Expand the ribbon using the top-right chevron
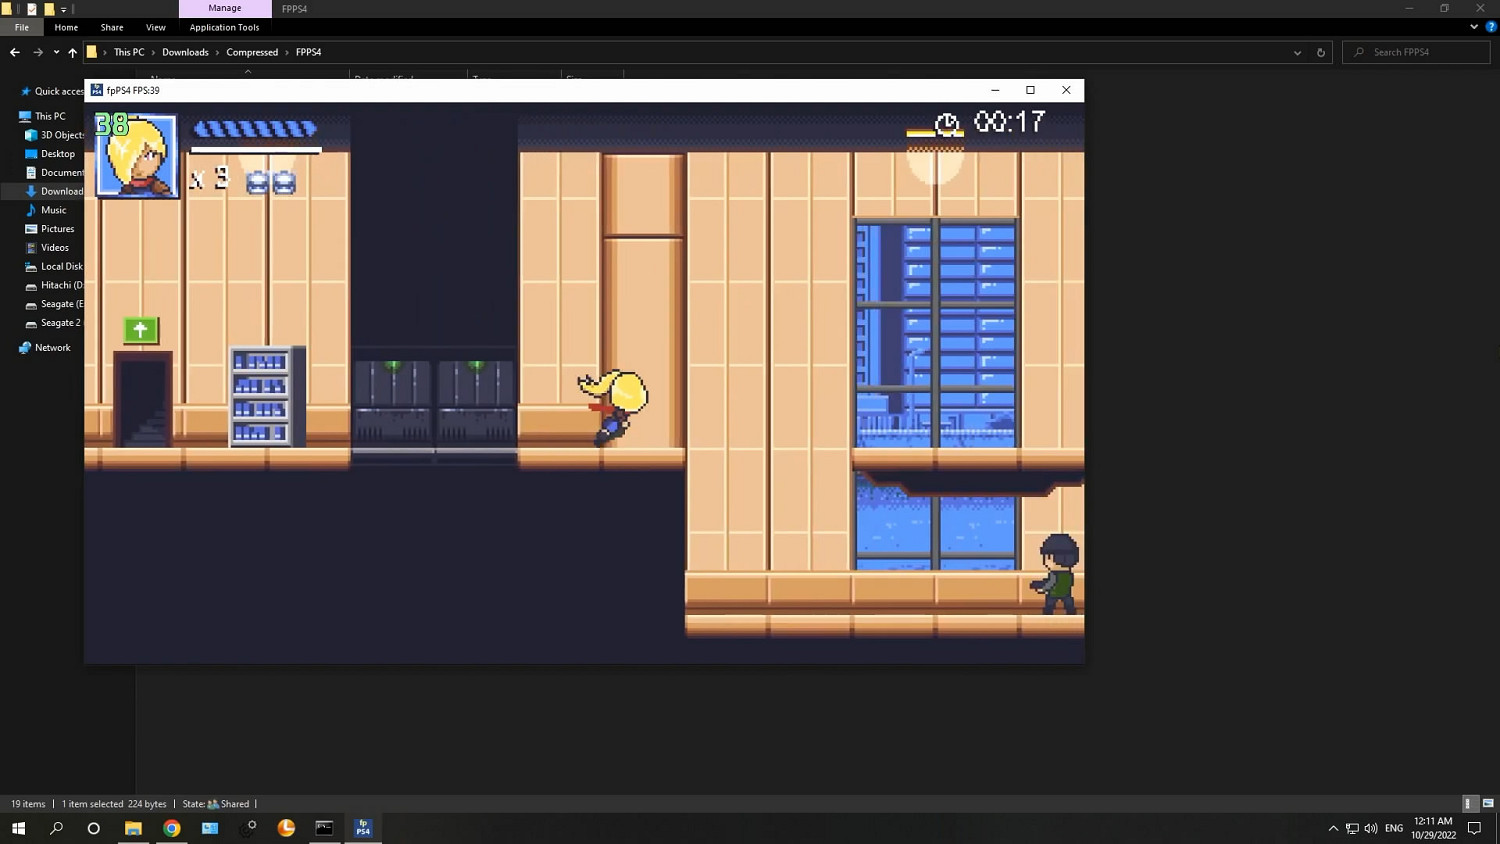This screenshot has height=844, width=1500. (1474, 27)
